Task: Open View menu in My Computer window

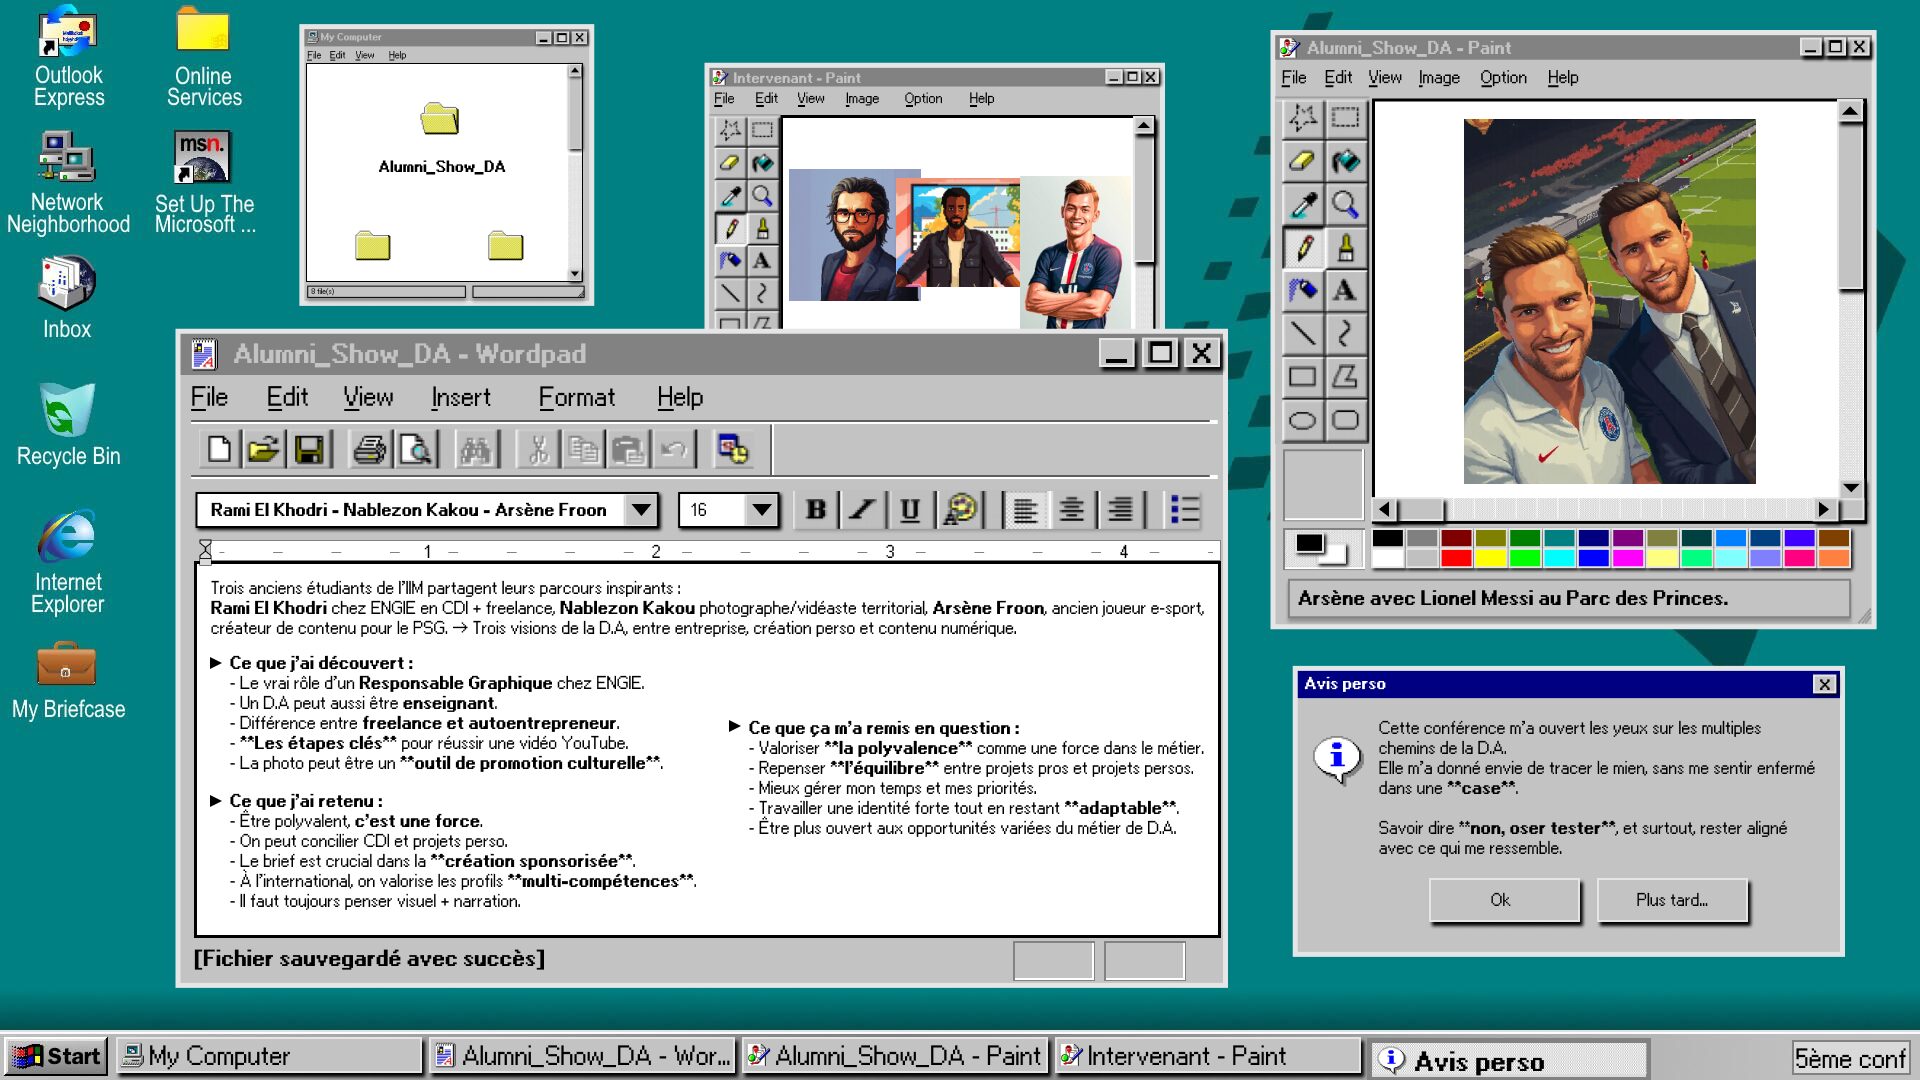Action: (x=365, y=55)
